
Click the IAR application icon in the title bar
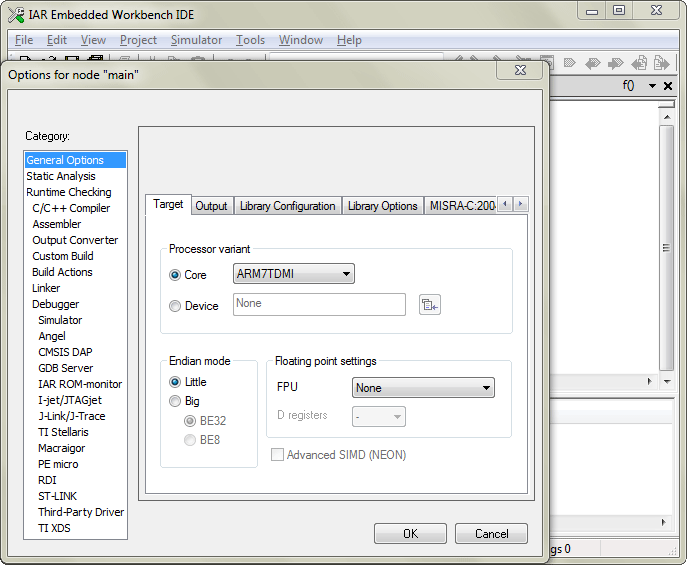16,14
